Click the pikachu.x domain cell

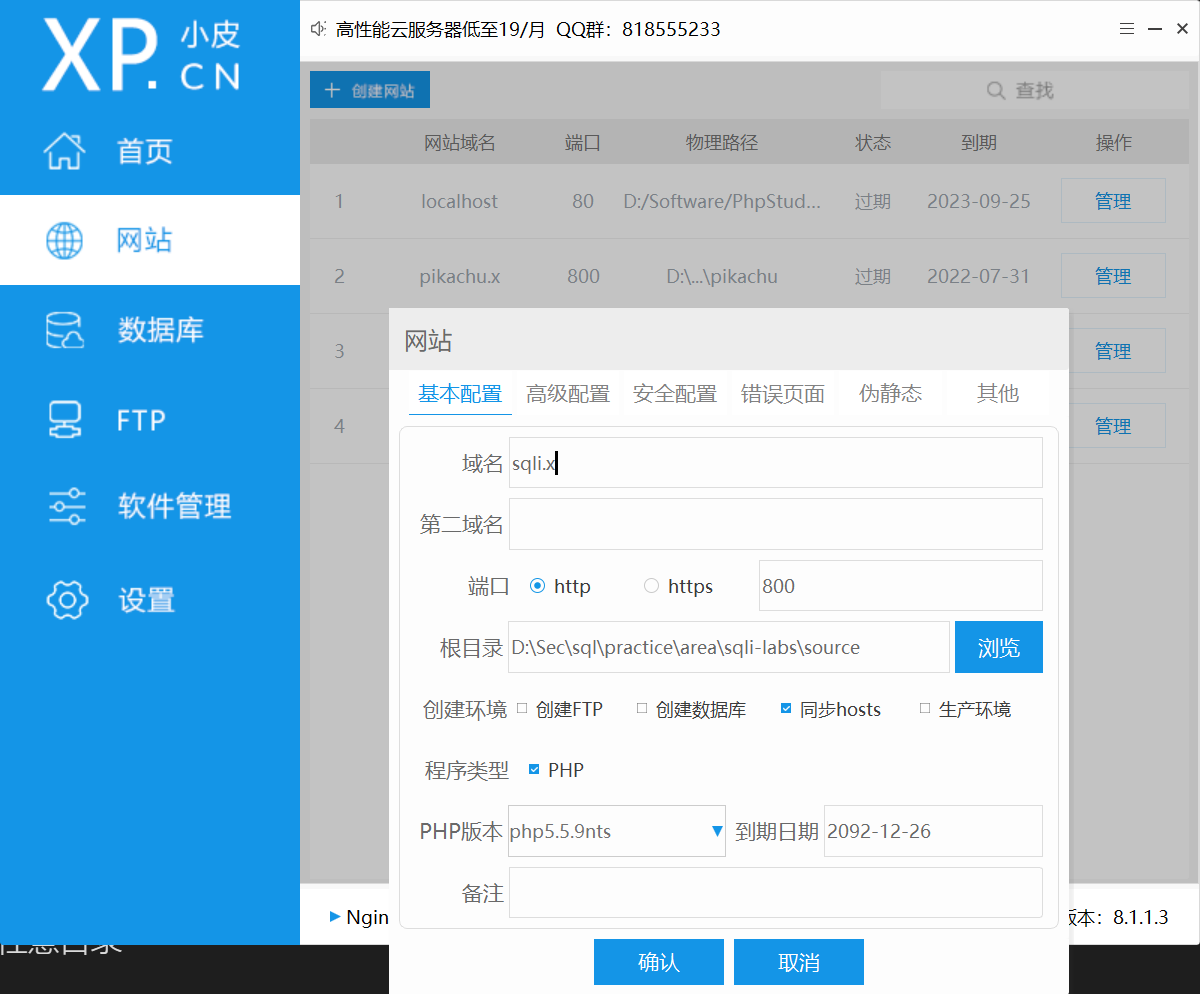(x=459, y=276)
